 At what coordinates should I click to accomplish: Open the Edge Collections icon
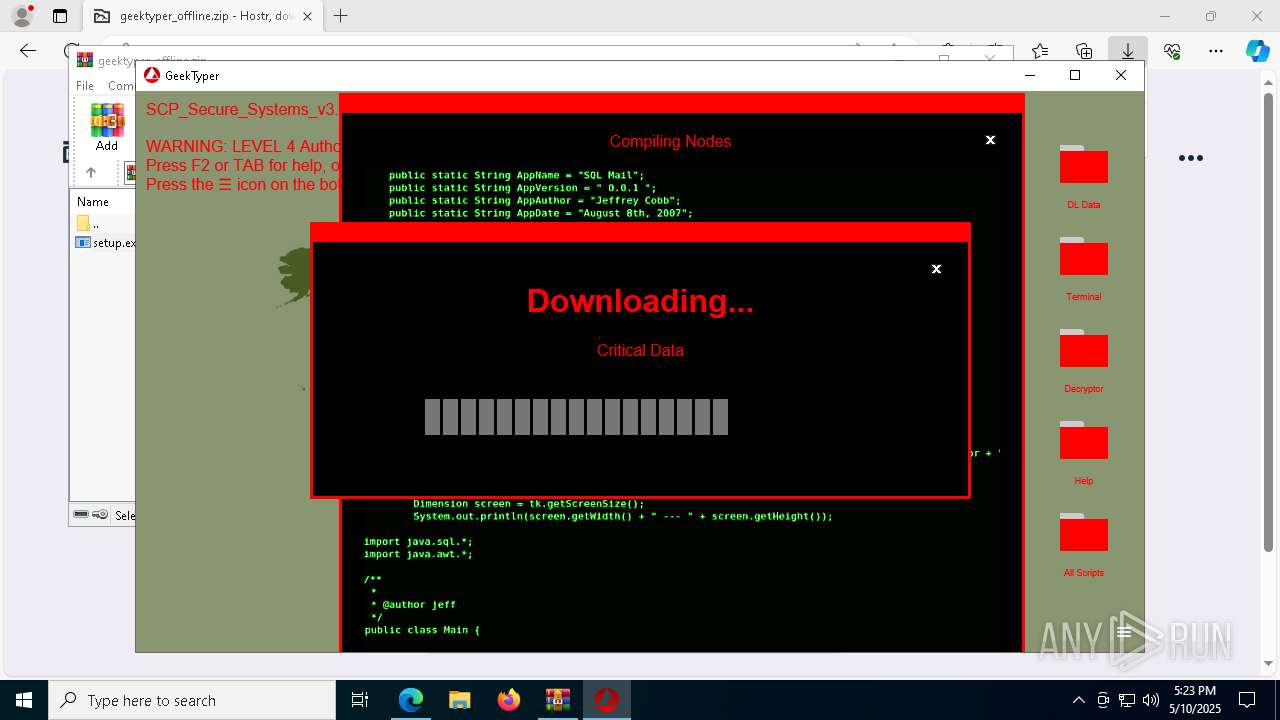[x=1084, y=51]
